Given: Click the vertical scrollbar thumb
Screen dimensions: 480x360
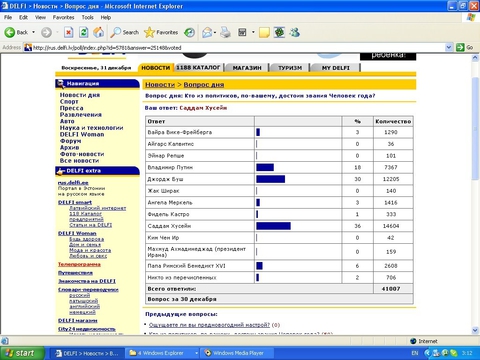Looking at the screenshot, I should 475,128.
